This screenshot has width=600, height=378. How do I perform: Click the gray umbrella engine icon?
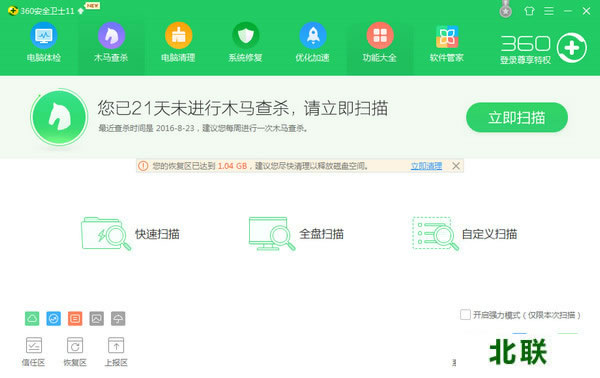tap(118, 319)
